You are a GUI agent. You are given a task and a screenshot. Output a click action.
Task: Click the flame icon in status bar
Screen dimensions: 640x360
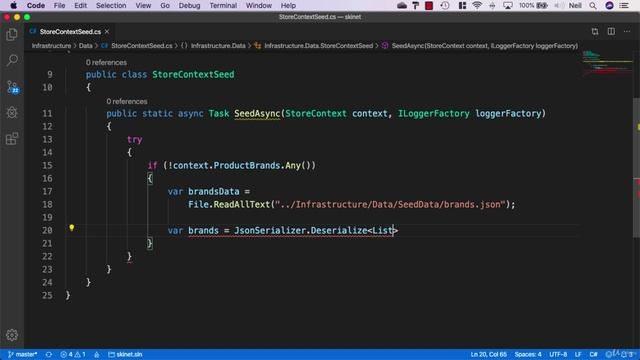click(96, 354)
